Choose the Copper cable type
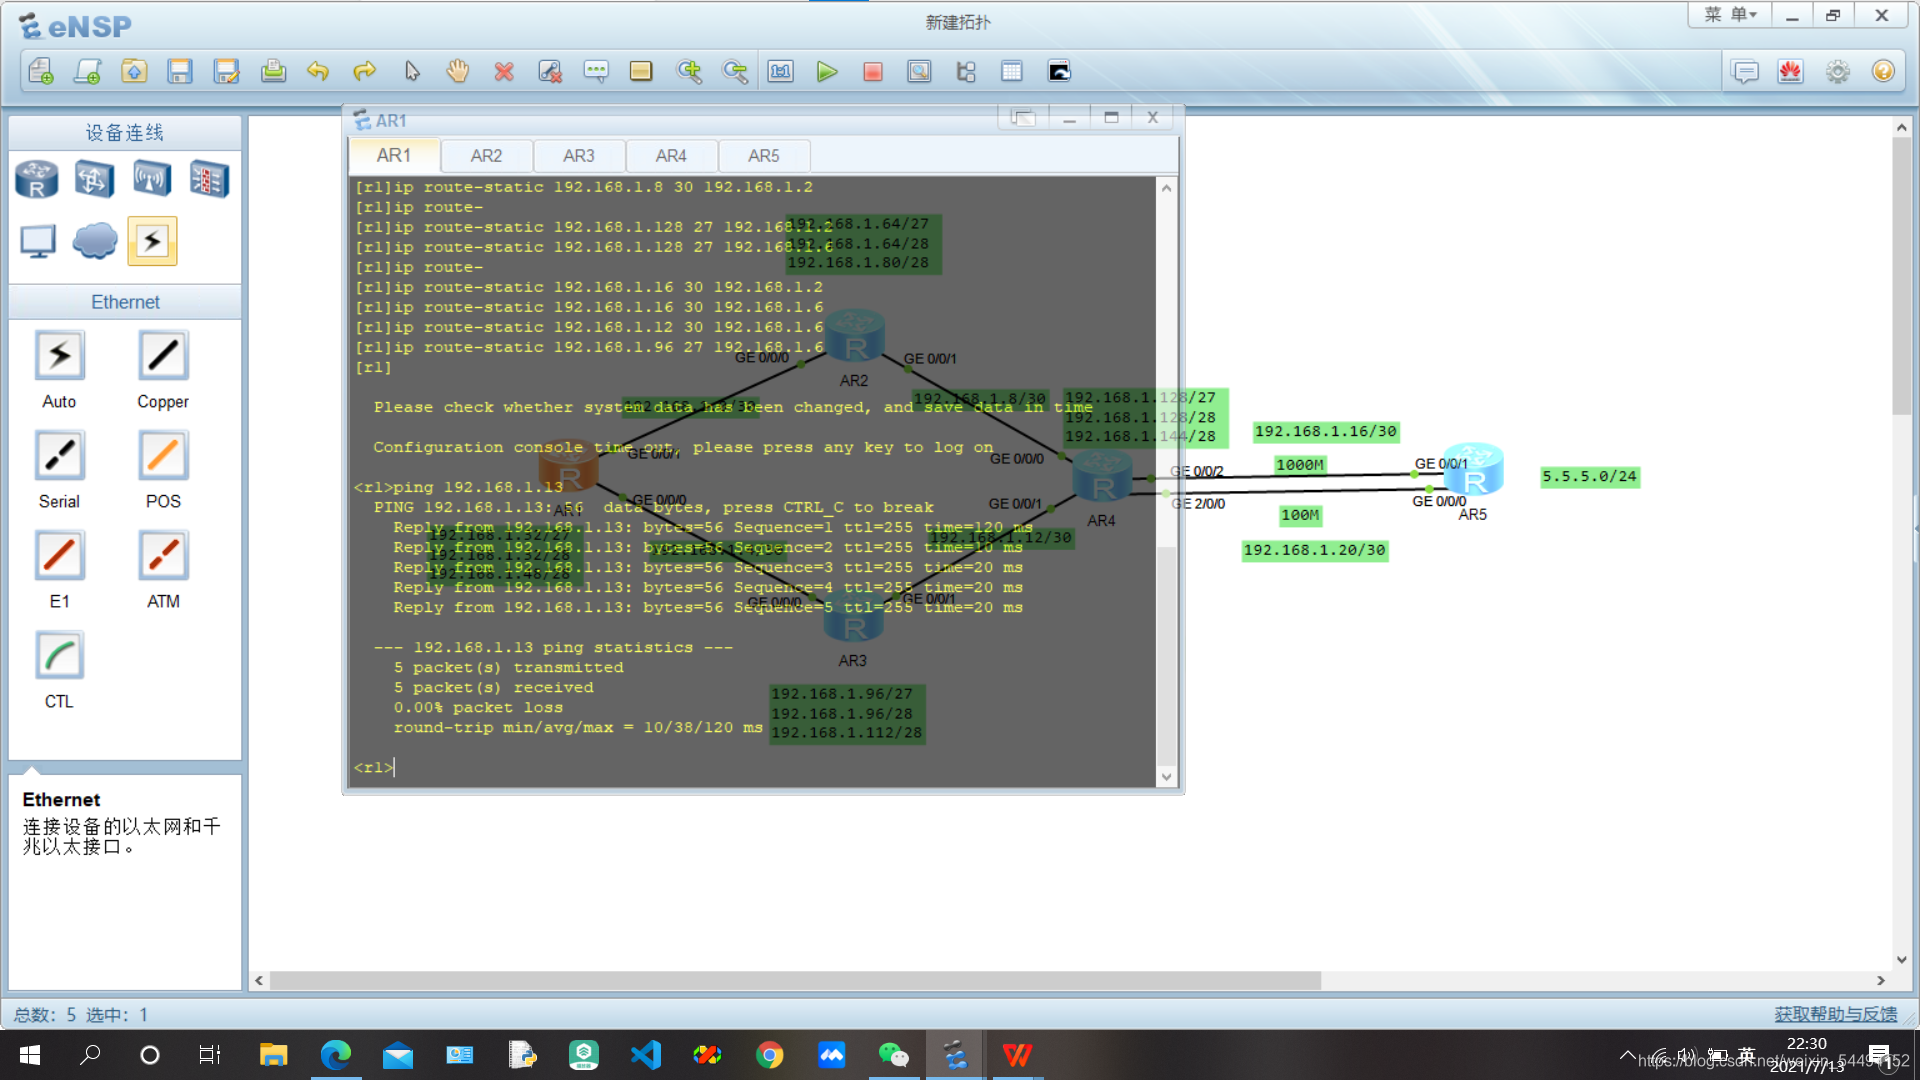This screenshot has width=1920, height=1080. pyautogui.click(x=163, y=355)
